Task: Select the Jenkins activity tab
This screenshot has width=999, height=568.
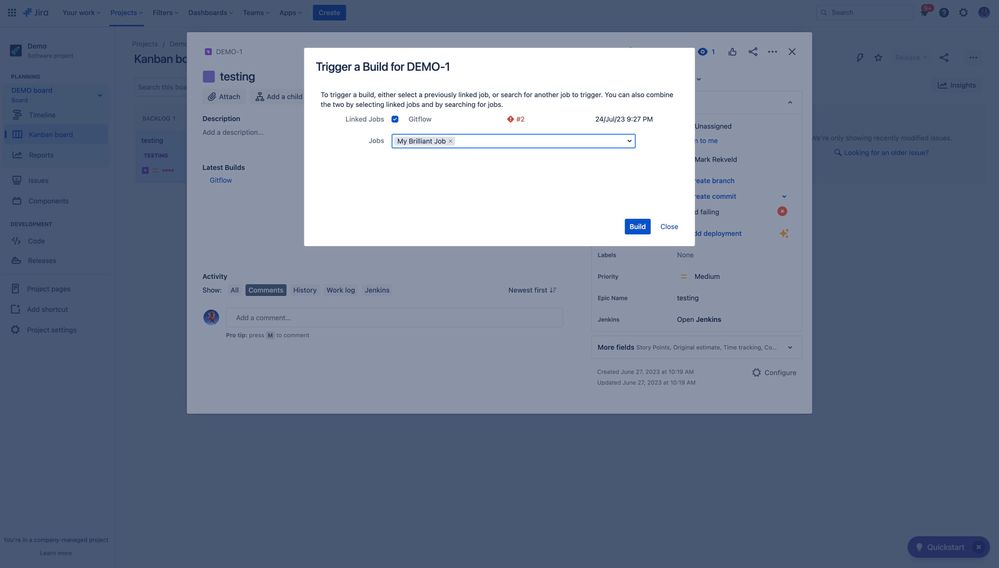Action: click(x=377, y=290)
